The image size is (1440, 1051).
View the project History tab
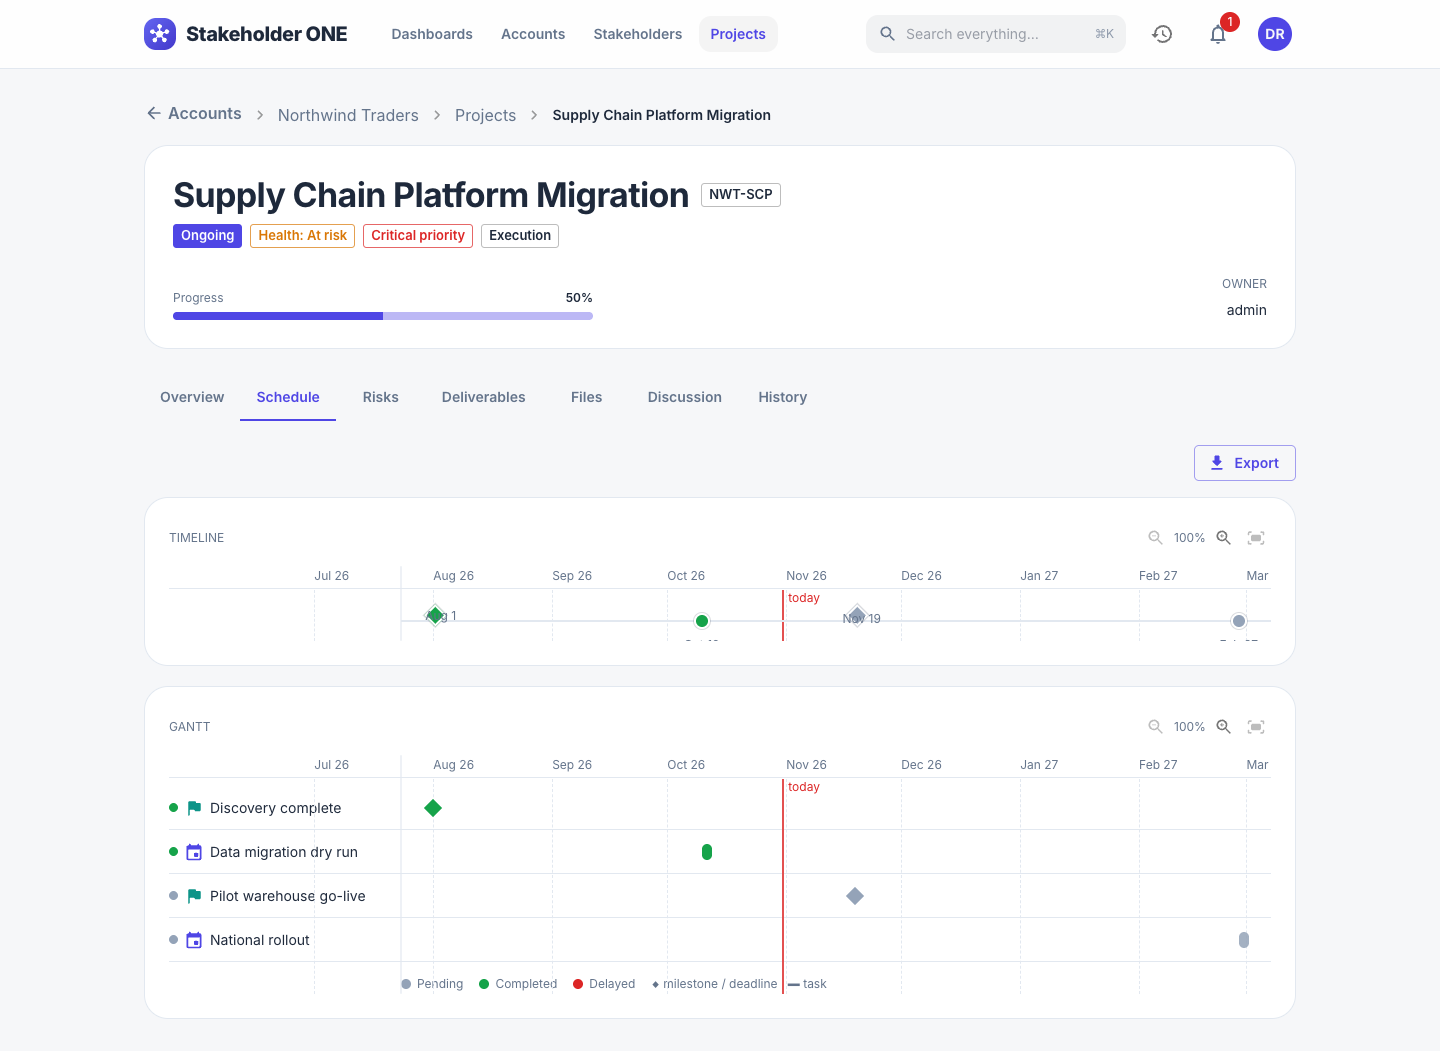pos(783,397)
